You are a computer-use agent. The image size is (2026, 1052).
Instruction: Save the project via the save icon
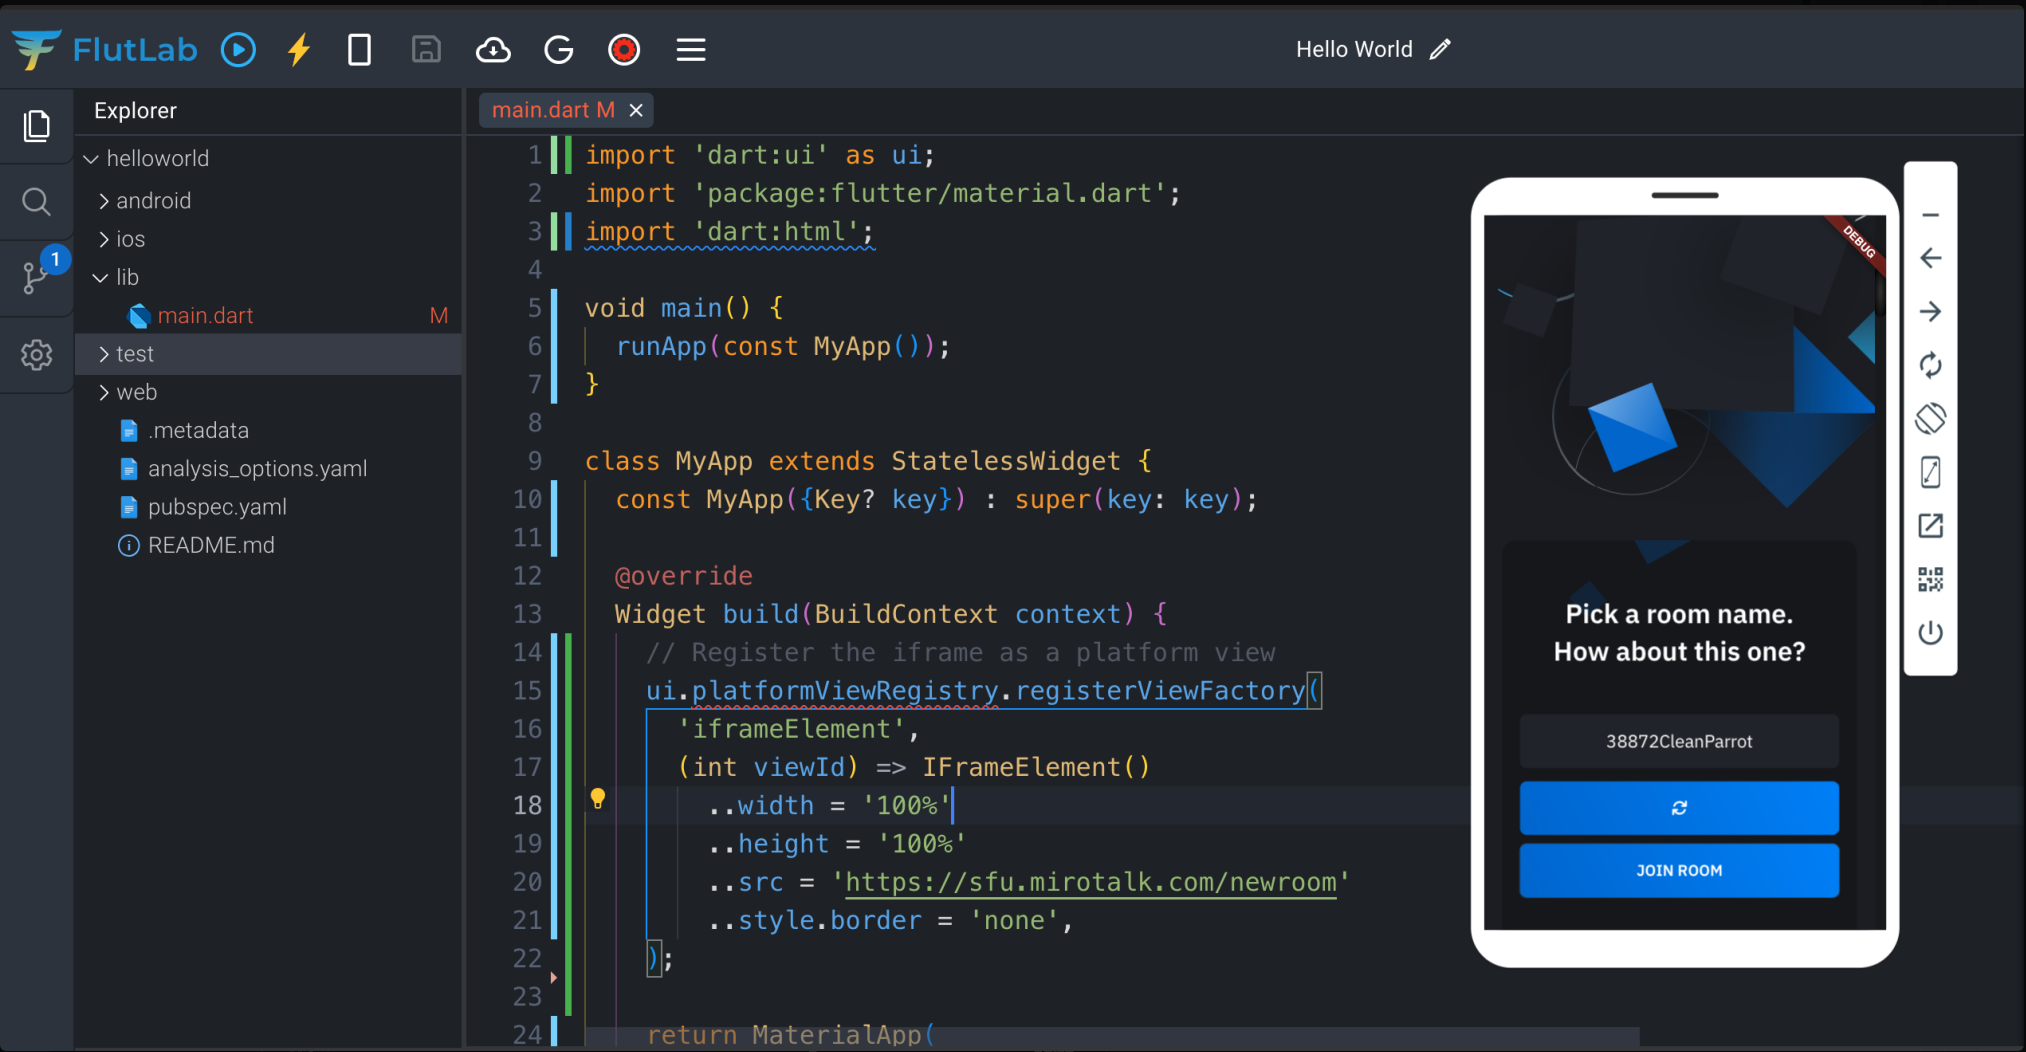click(x=426, y=49)
